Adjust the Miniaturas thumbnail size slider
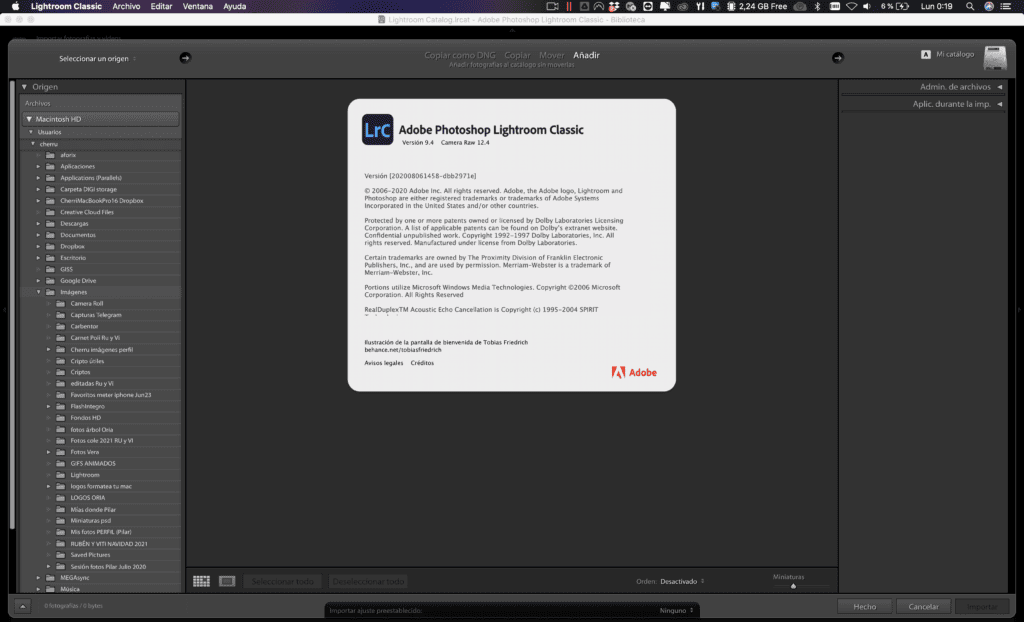 click(x=793, y=586)
